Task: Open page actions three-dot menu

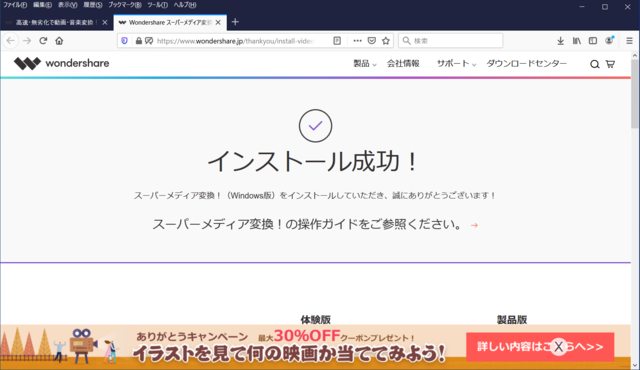Action: [x=357, y=41]
